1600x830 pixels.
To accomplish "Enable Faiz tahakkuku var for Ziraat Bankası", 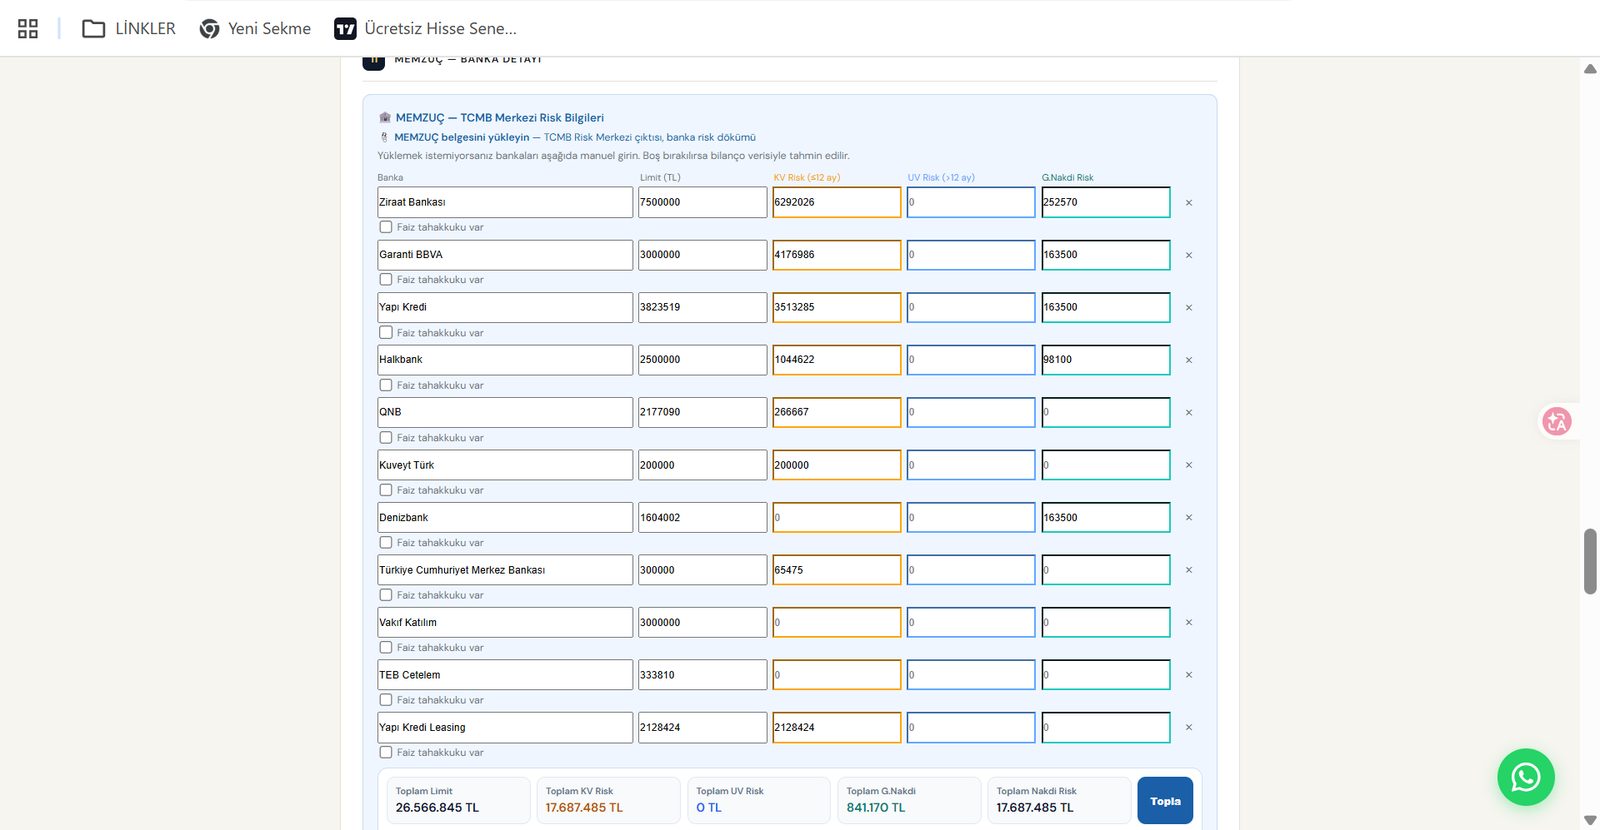I will pyautogui.click(x=386, y=227).
